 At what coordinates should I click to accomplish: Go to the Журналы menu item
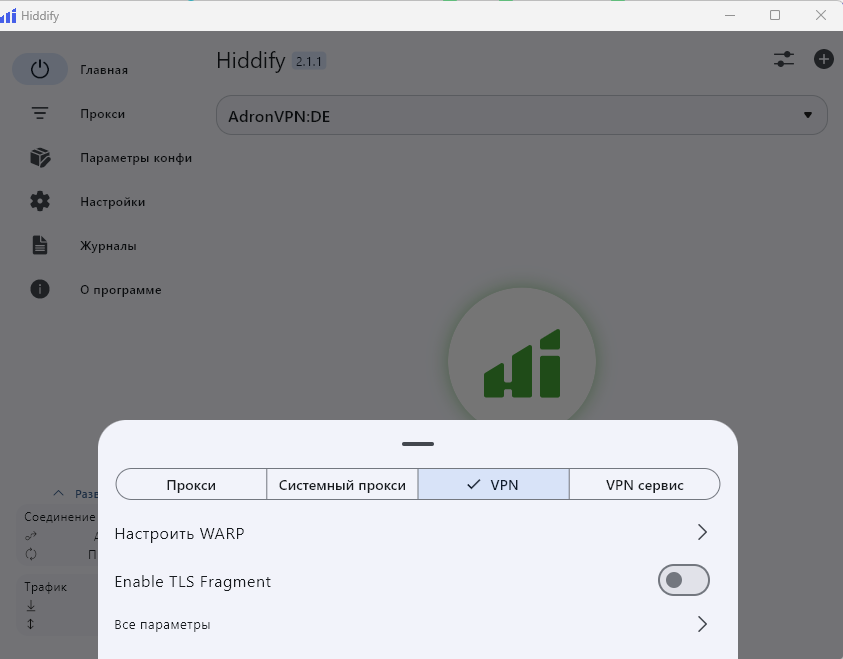(108, 246)
